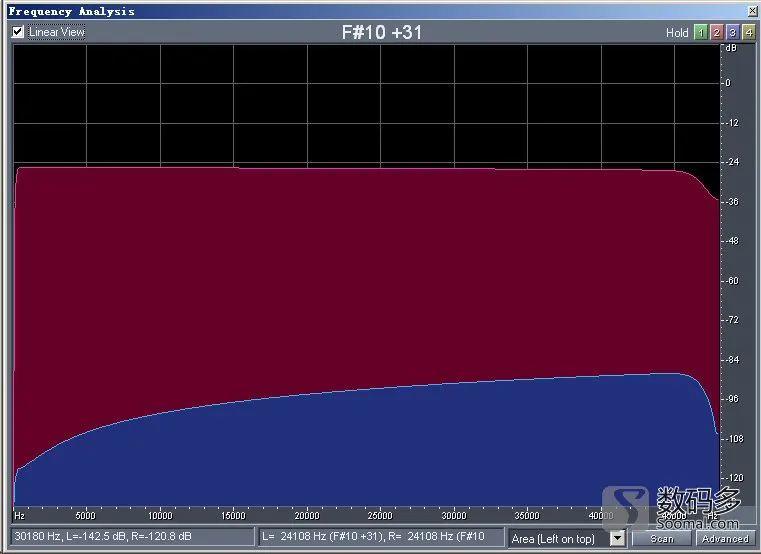Click the -96 dB scale label
The height and width of the screenshot is (554, 761).
pos(732,399)
